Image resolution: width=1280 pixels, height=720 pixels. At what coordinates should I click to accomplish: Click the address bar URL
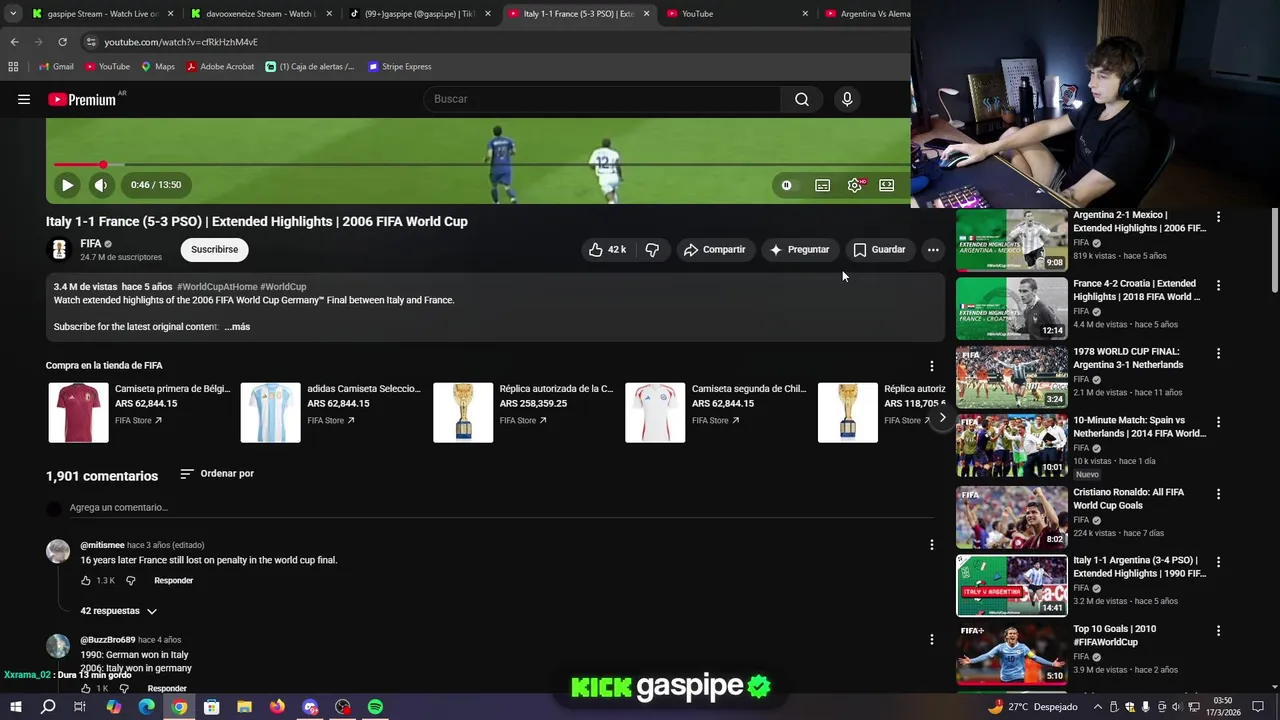coord(181,42)
